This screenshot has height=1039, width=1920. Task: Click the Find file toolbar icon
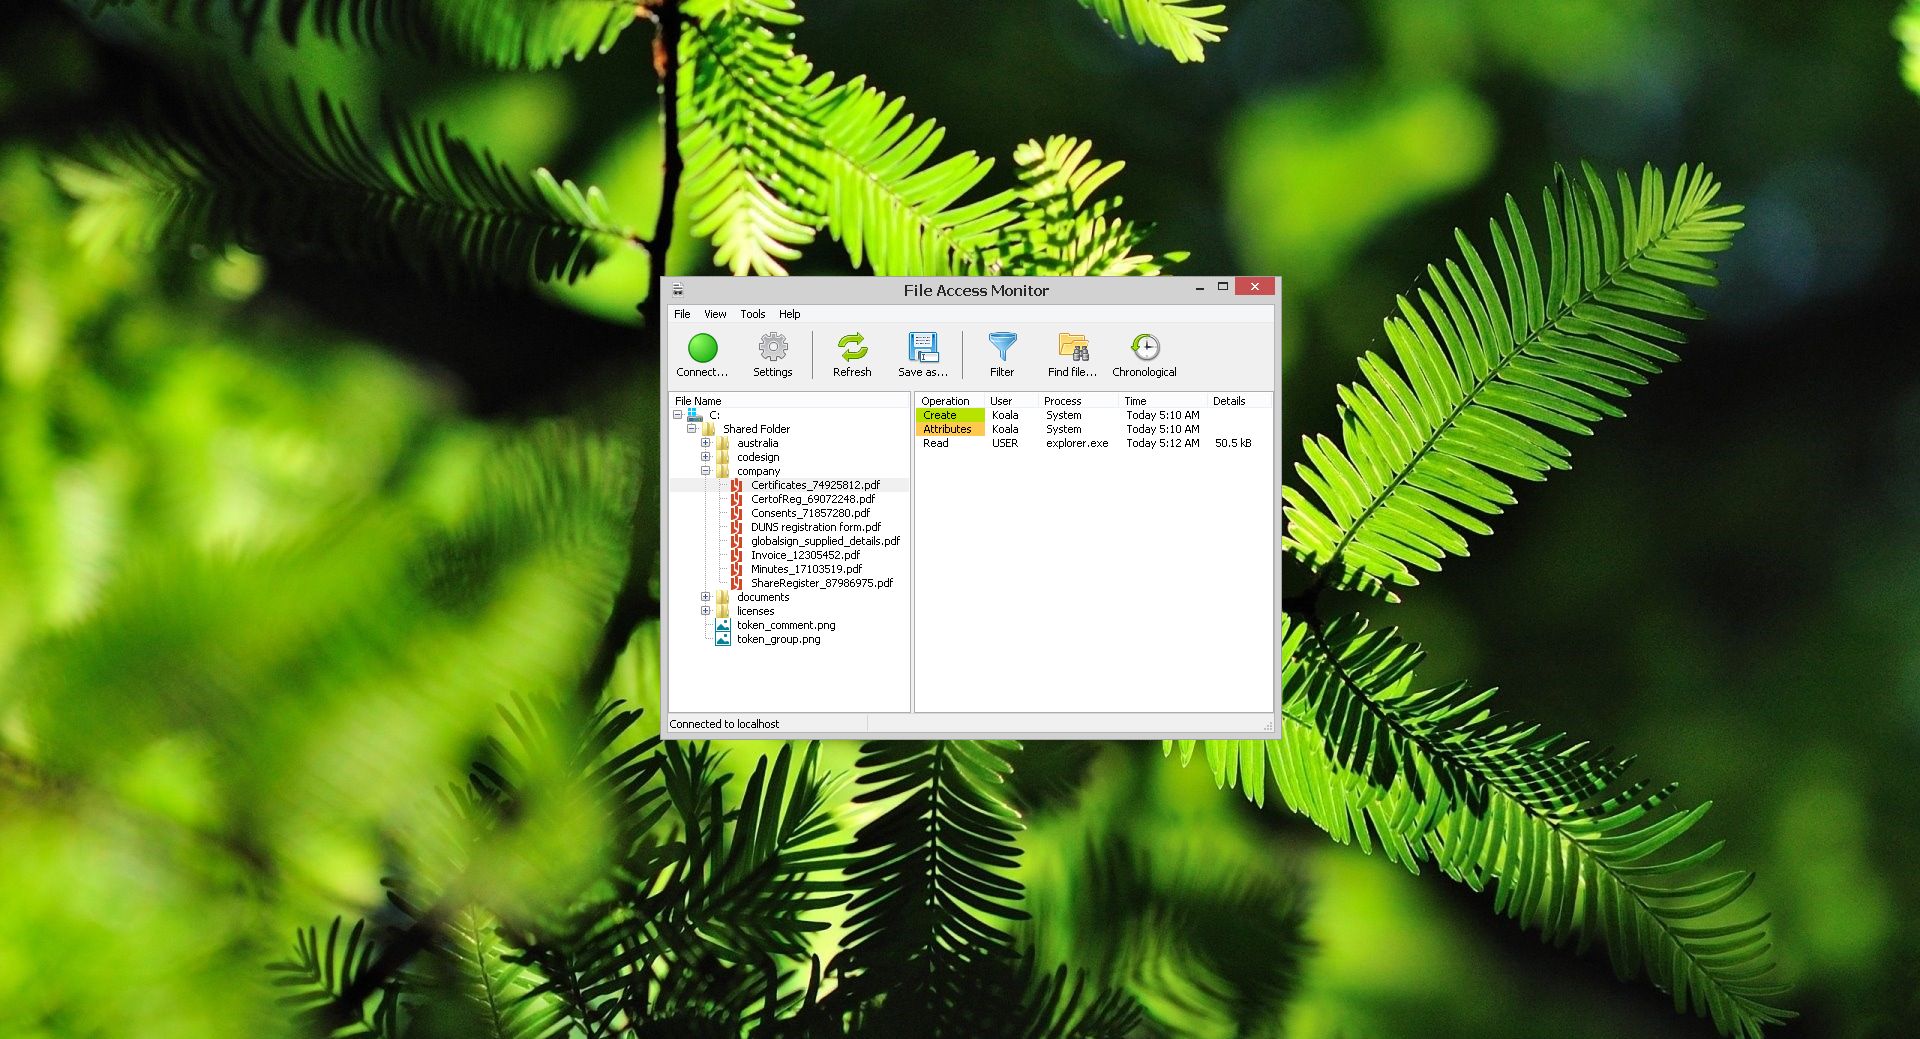(x=1071, y=353)
